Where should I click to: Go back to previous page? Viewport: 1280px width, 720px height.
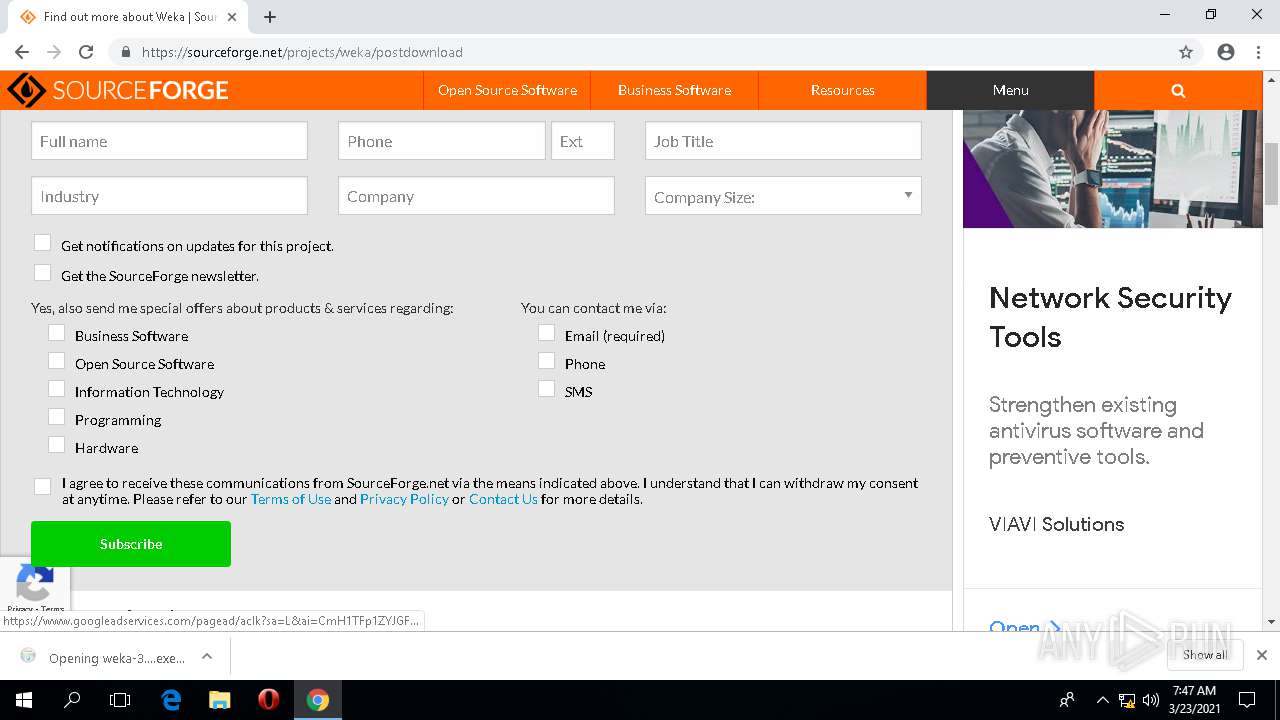[22, 52]
